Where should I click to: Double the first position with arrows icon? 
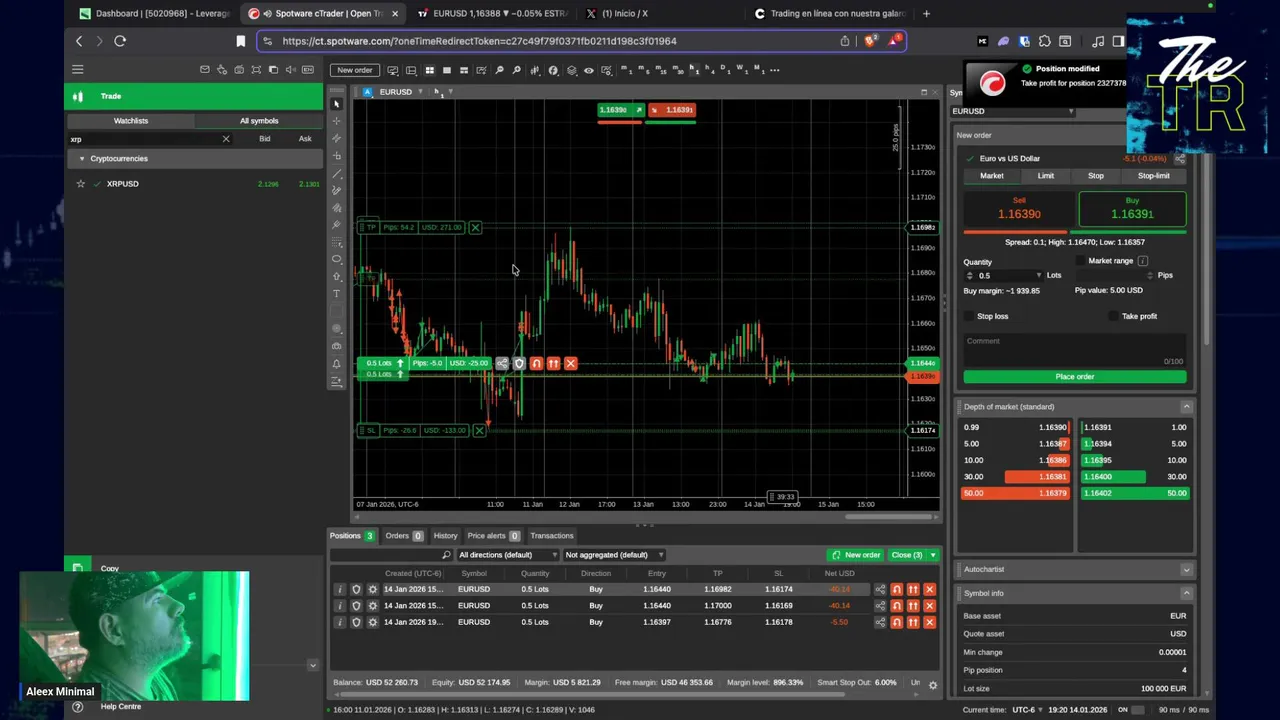coord(913,589)
